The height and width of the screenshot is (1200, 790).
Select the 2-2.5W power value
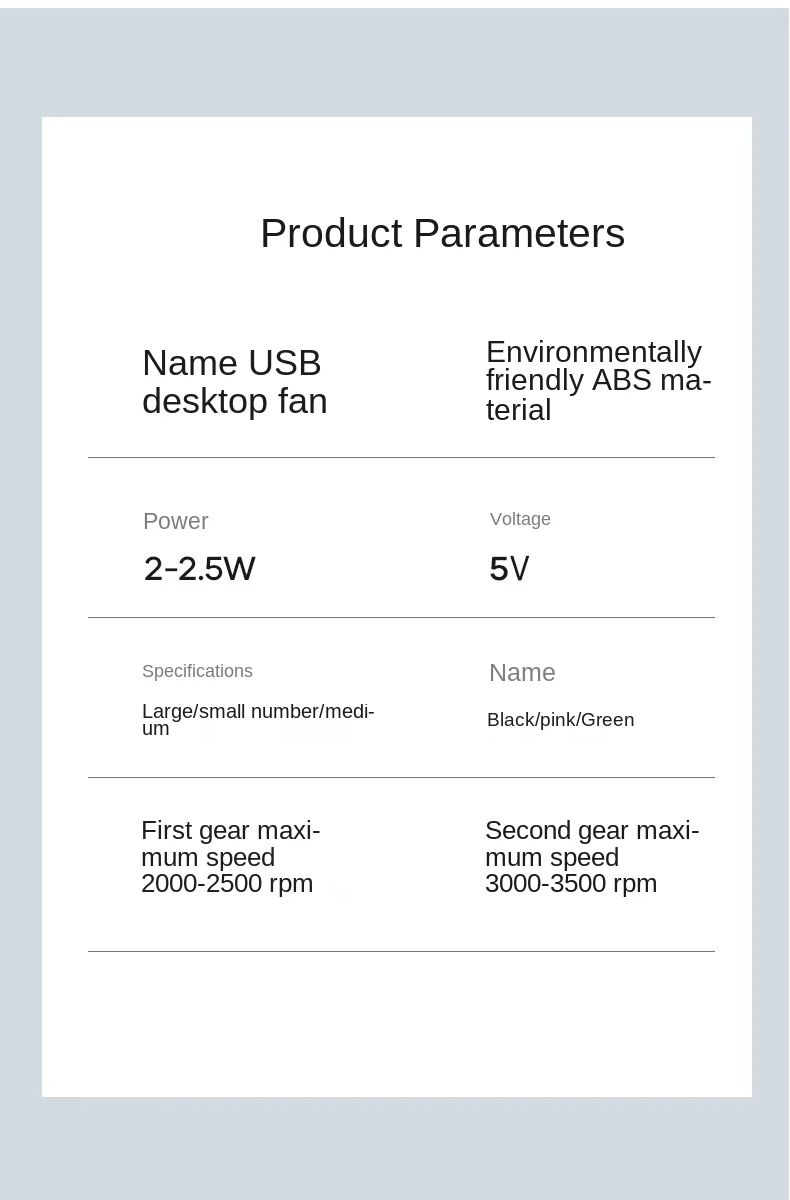click(x=200, y=569)
